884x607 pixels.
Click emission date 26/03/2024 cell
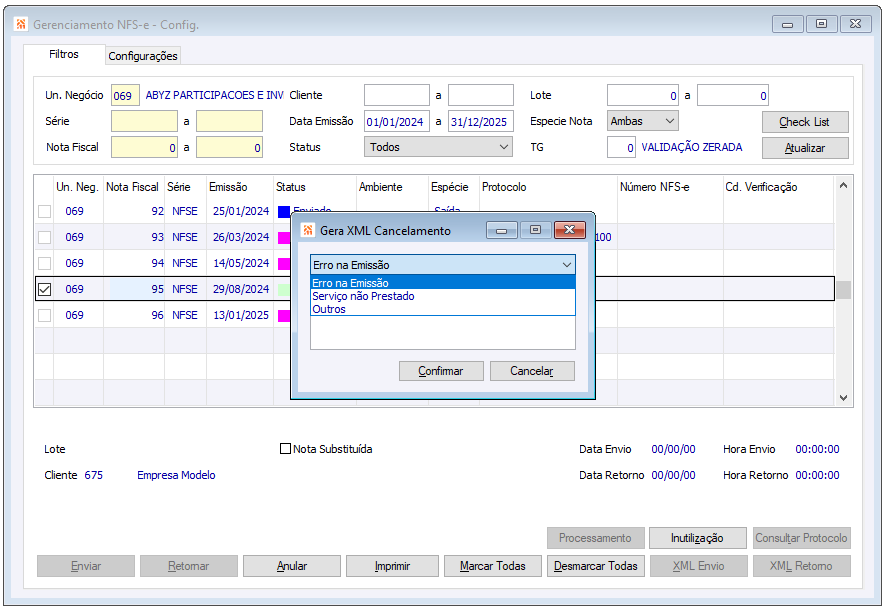click(241, 237)
